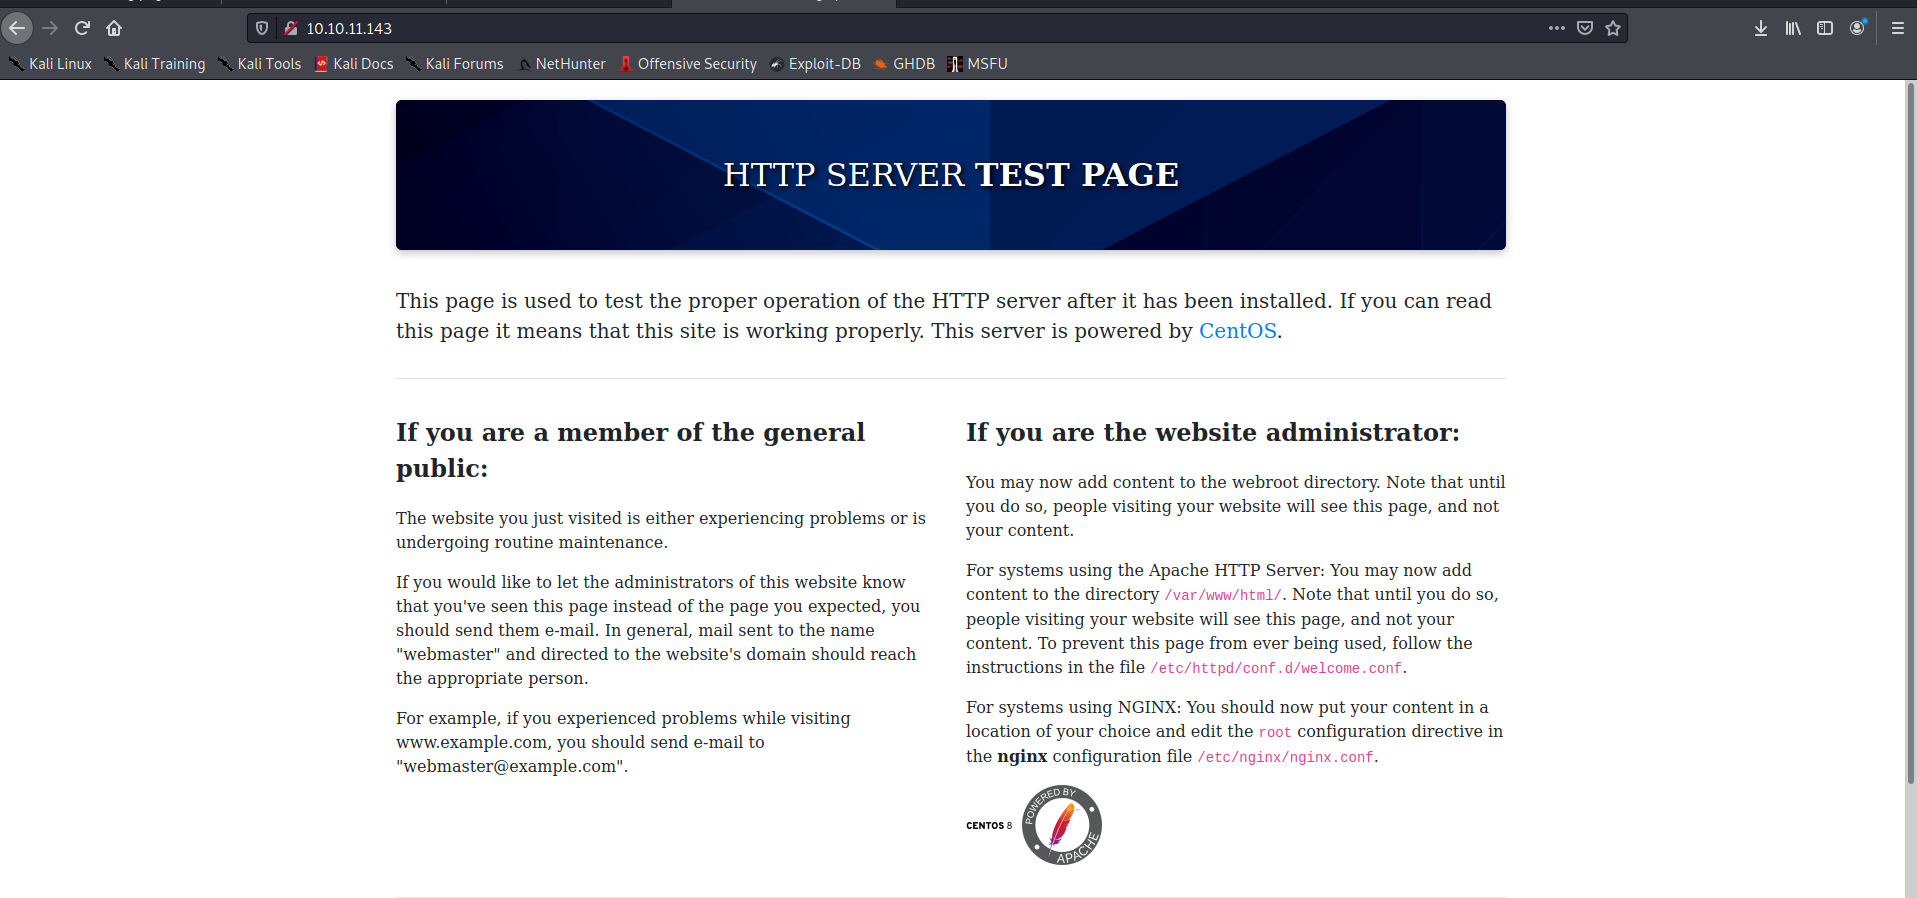
Task: Follow the CentOS hyperlink
Action: (1237, 331)
